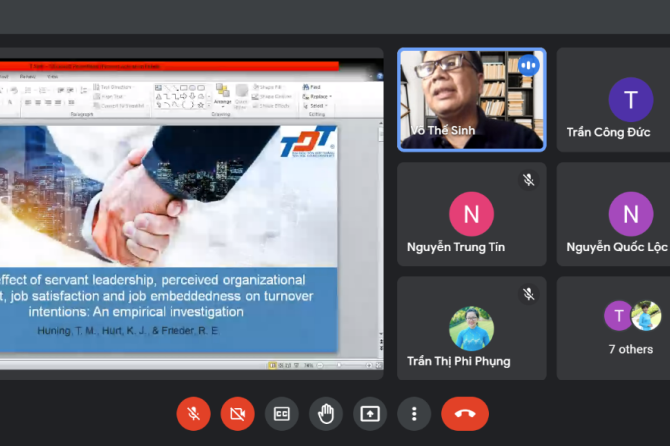
Task: Click the Review tab in shared ribbon
Action: tap(28, 76)
